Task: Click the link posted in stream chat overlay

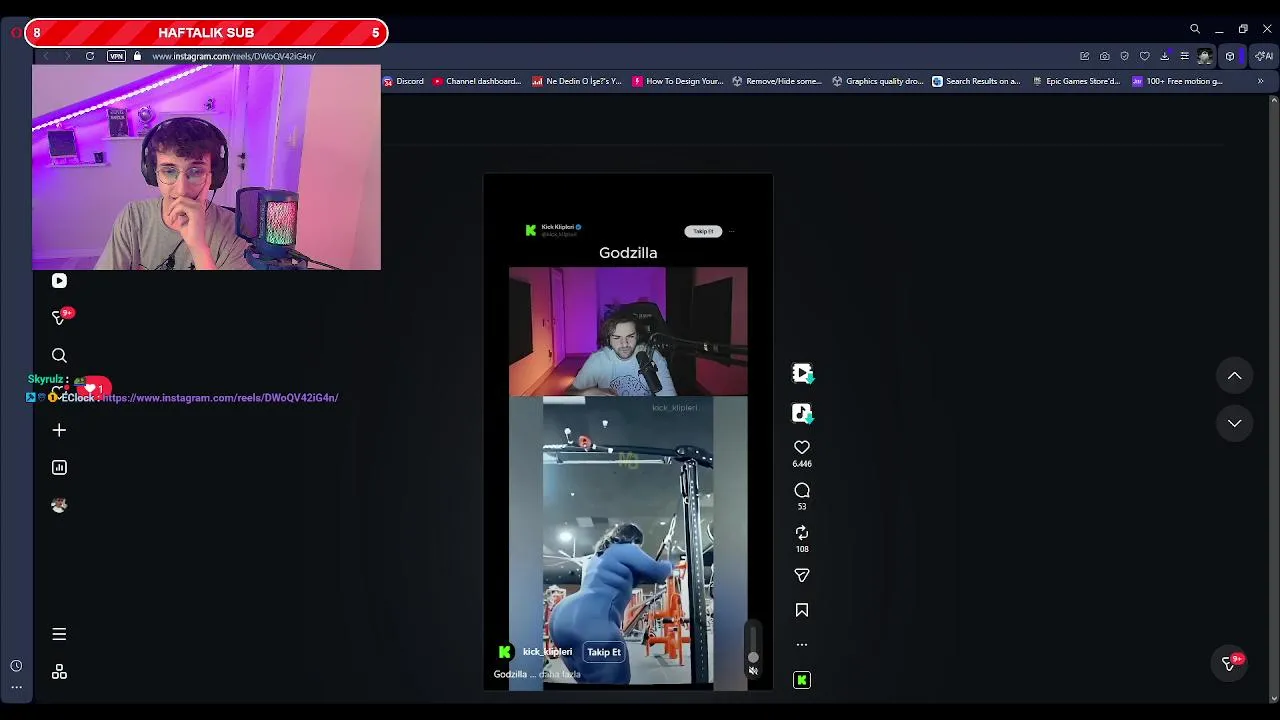Action: pyautogui.click(x=219, y=398)
